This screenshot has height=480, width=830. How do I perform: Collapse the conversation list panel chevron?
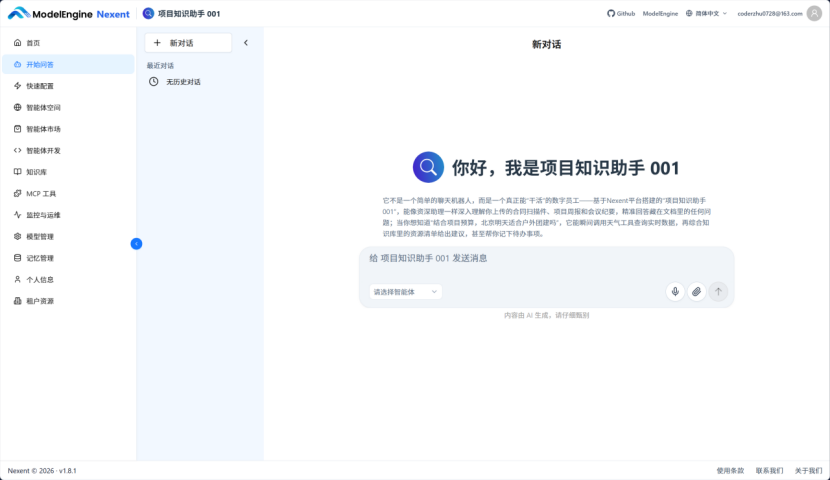tap(246, 43)
